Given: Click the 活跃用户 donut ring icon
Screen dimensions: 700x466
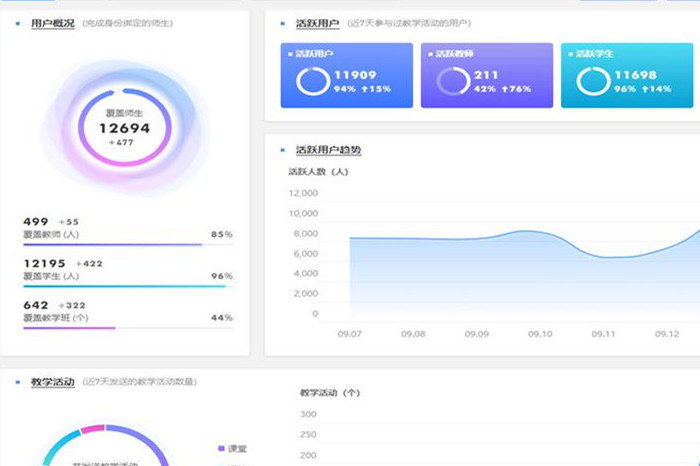Looking at the screenshot, I should click(313, 81).
